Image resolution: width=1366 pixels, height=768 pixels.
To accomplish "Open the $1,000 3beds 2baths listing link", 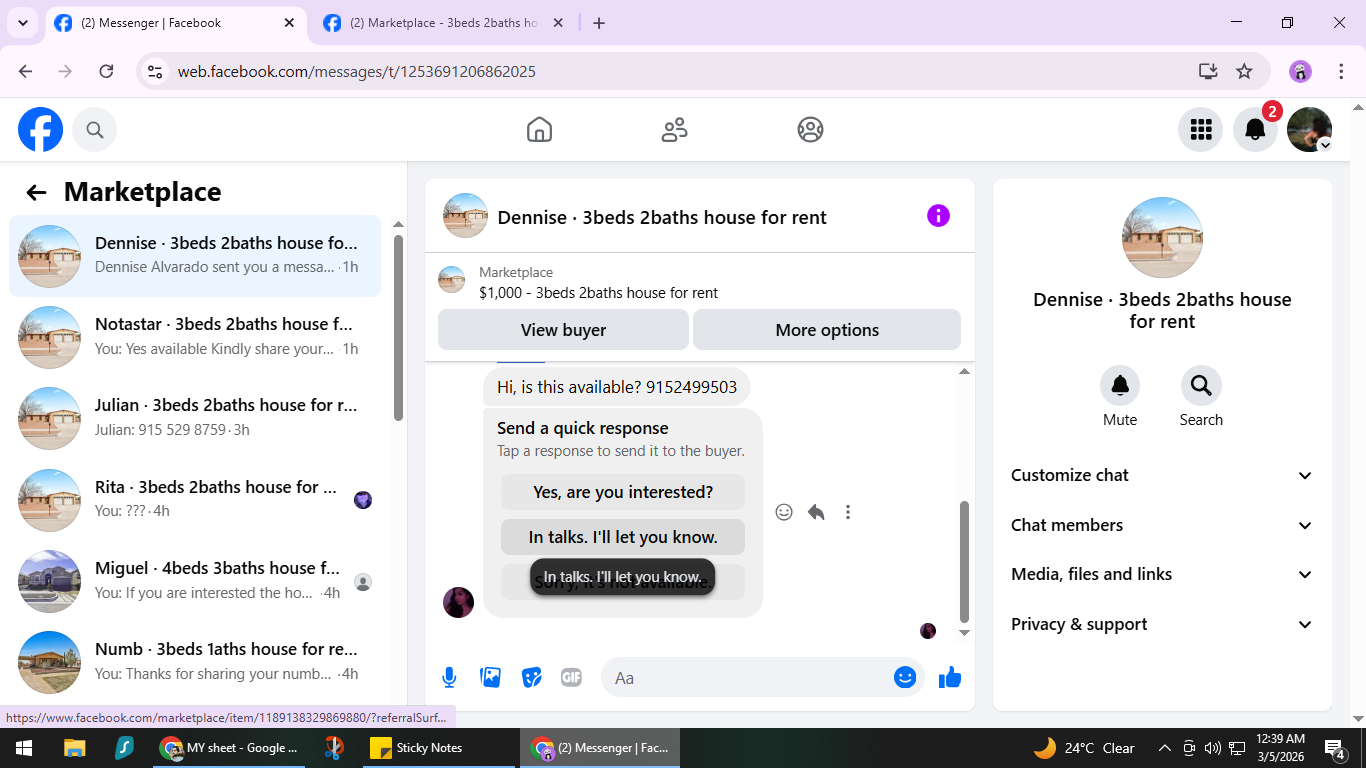I will tap(598, 293).
